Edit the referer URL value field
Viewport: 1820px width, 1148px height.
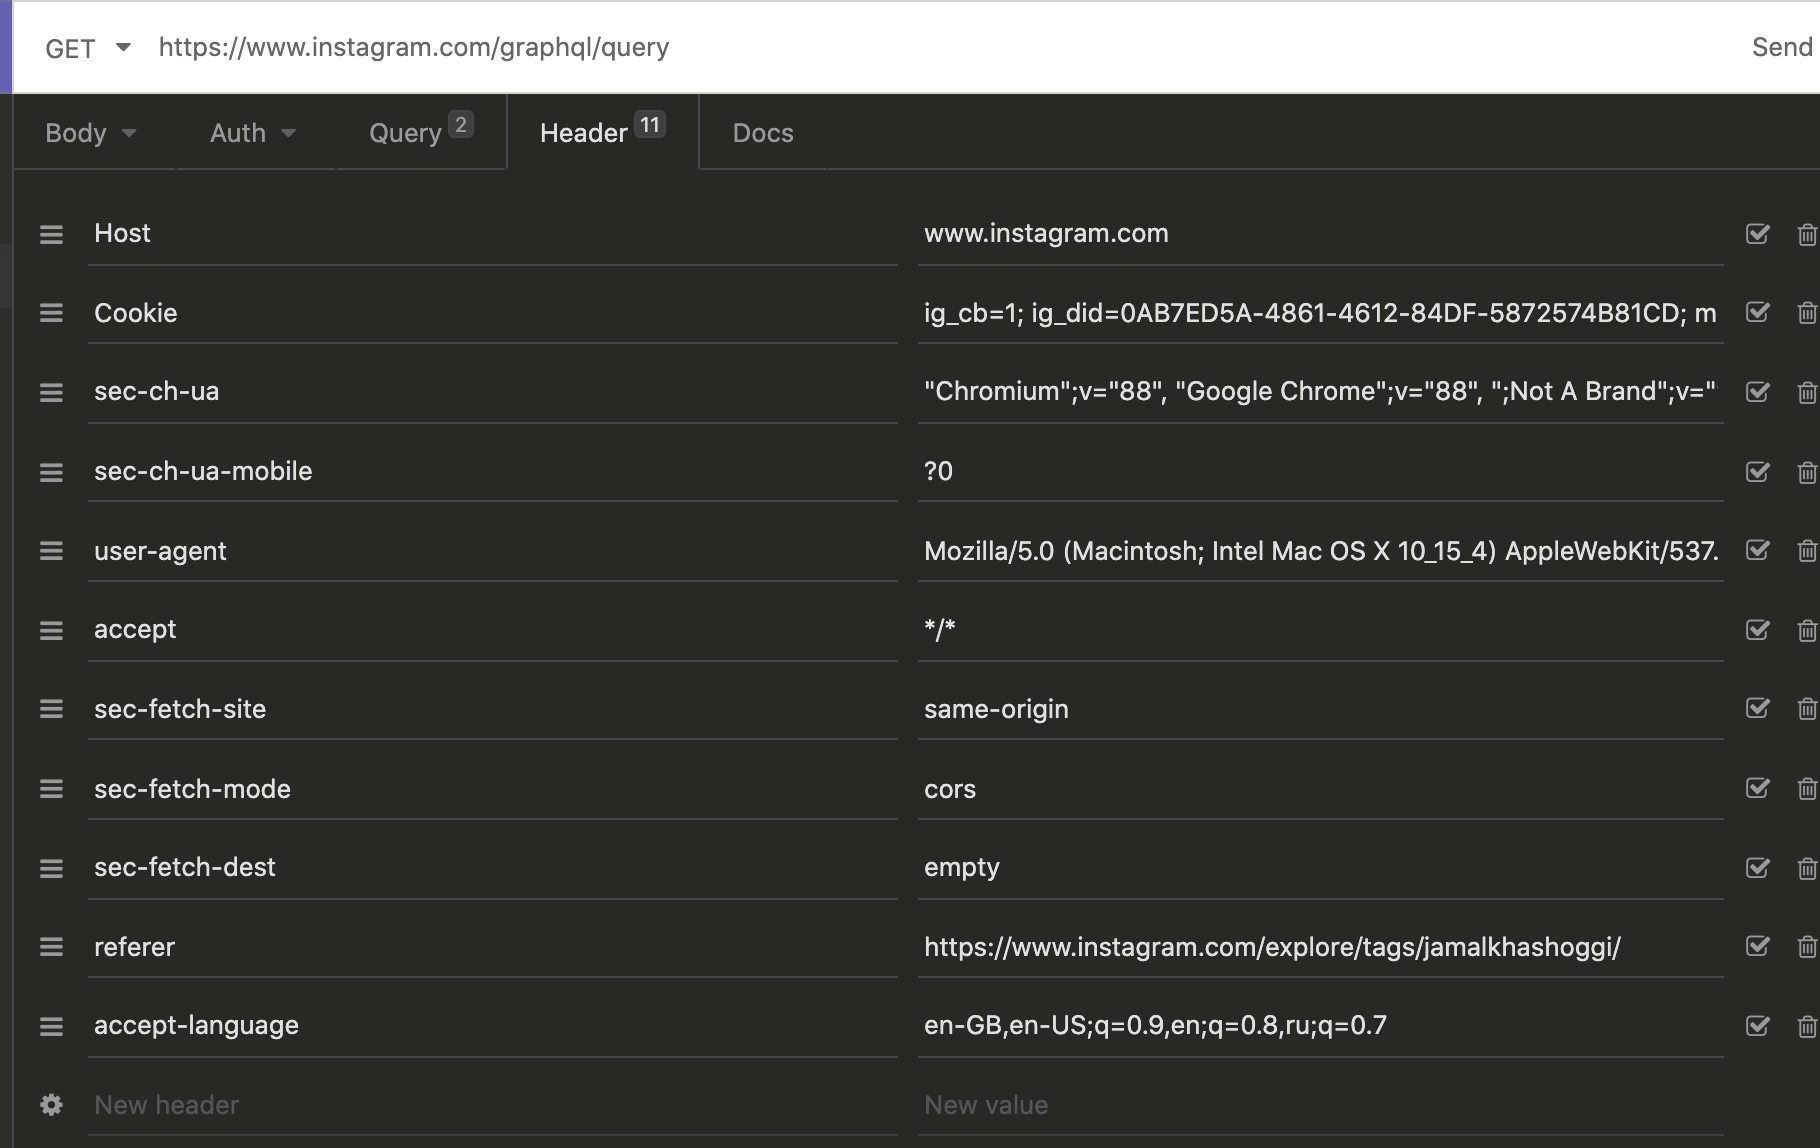tap(1320, 947)
